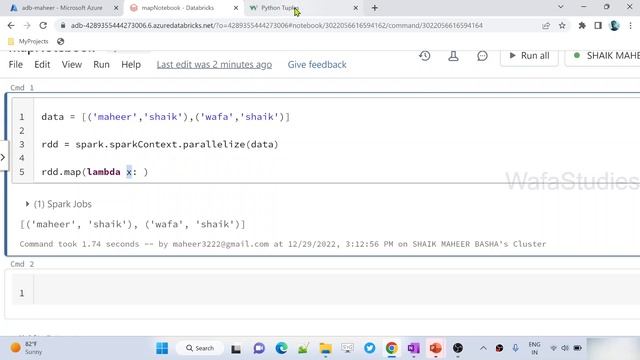Image resolution: width=640 pixels, height=360 pixels.
Task: Share this page via address bar icon
Action: point(546,25)
